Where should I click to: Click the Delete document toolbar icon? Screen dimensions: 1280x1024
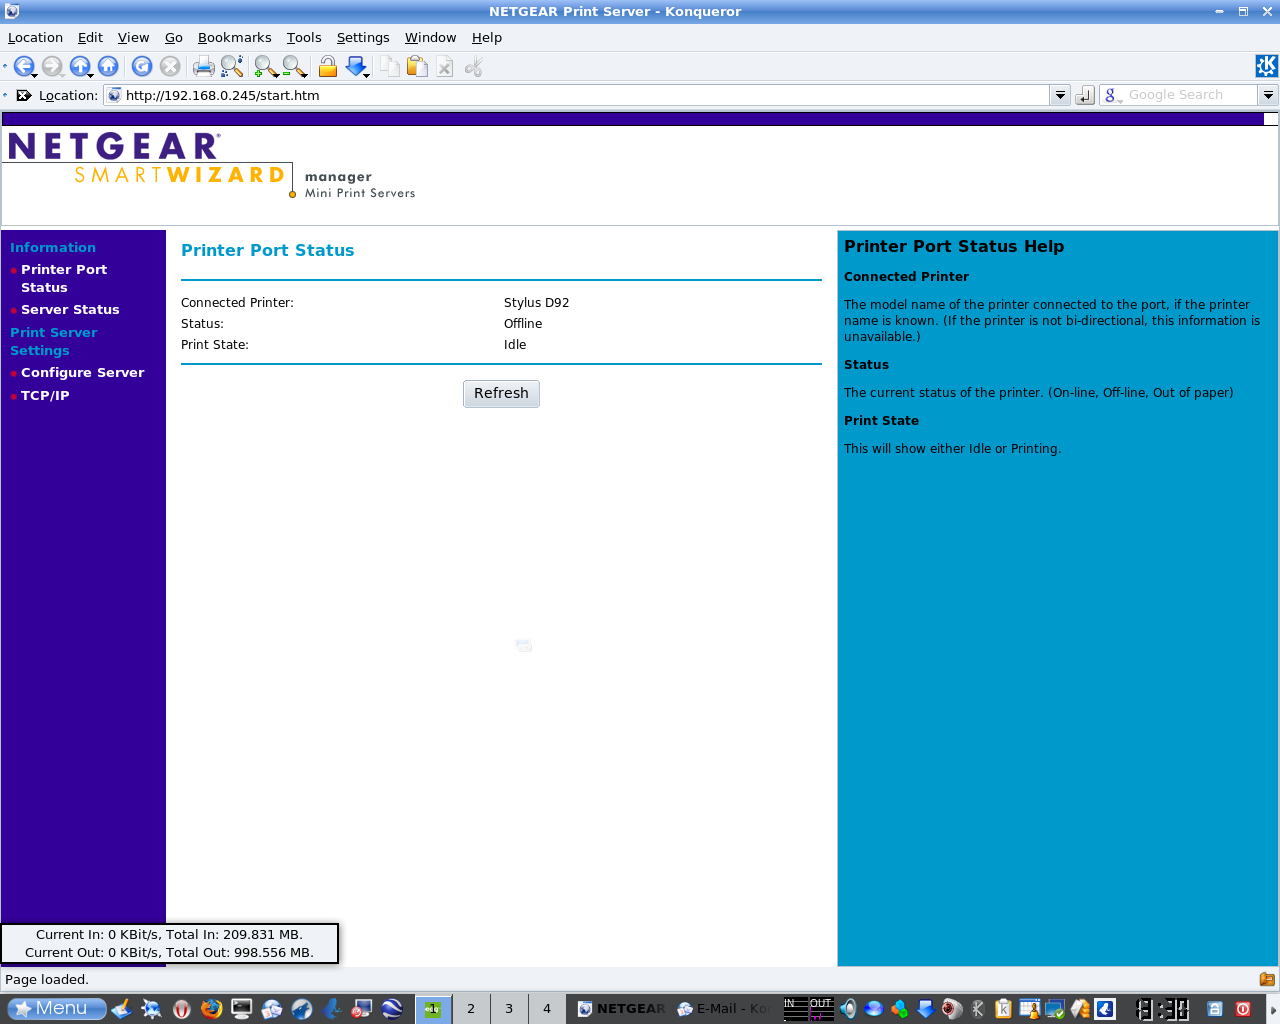tap(446, 67)
